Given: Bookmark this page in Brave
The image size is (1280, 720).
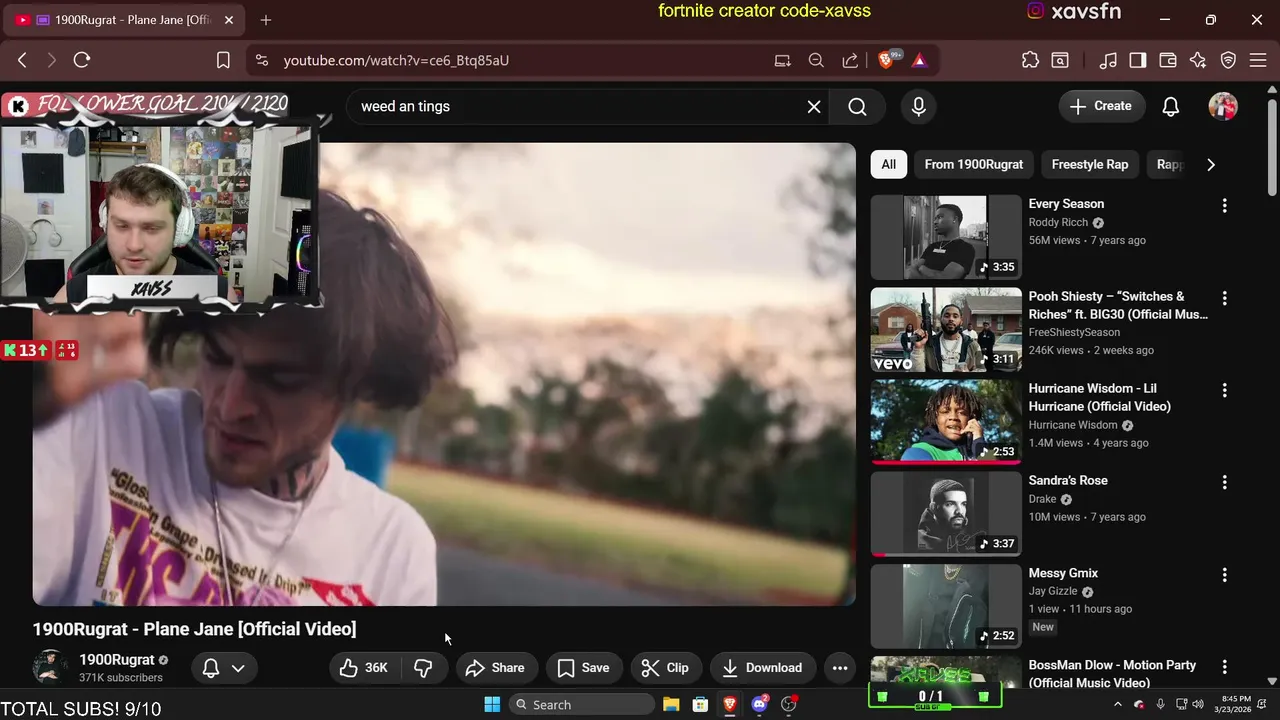Looking at the screenshot, I should [224, 60].
